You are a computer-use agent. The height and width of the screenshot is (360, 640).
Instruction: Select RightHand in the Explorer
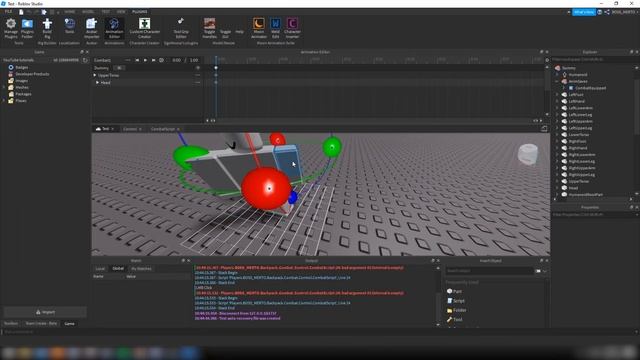click(578, 148)
